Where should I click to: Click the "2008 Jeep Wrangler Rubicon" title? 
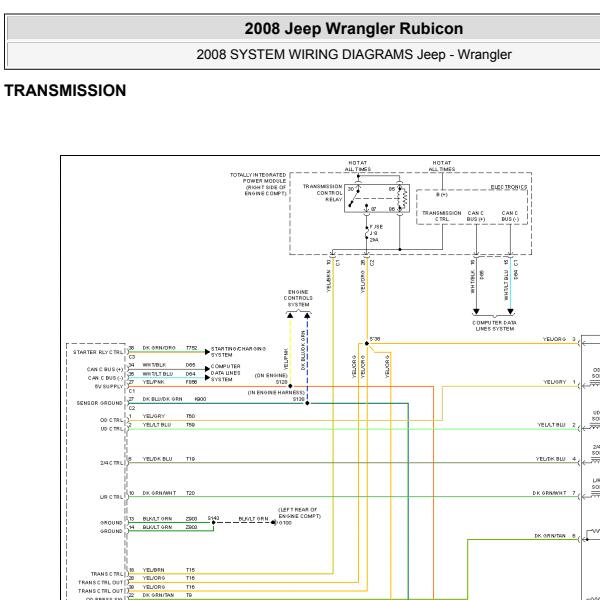(x=354, y=29)
